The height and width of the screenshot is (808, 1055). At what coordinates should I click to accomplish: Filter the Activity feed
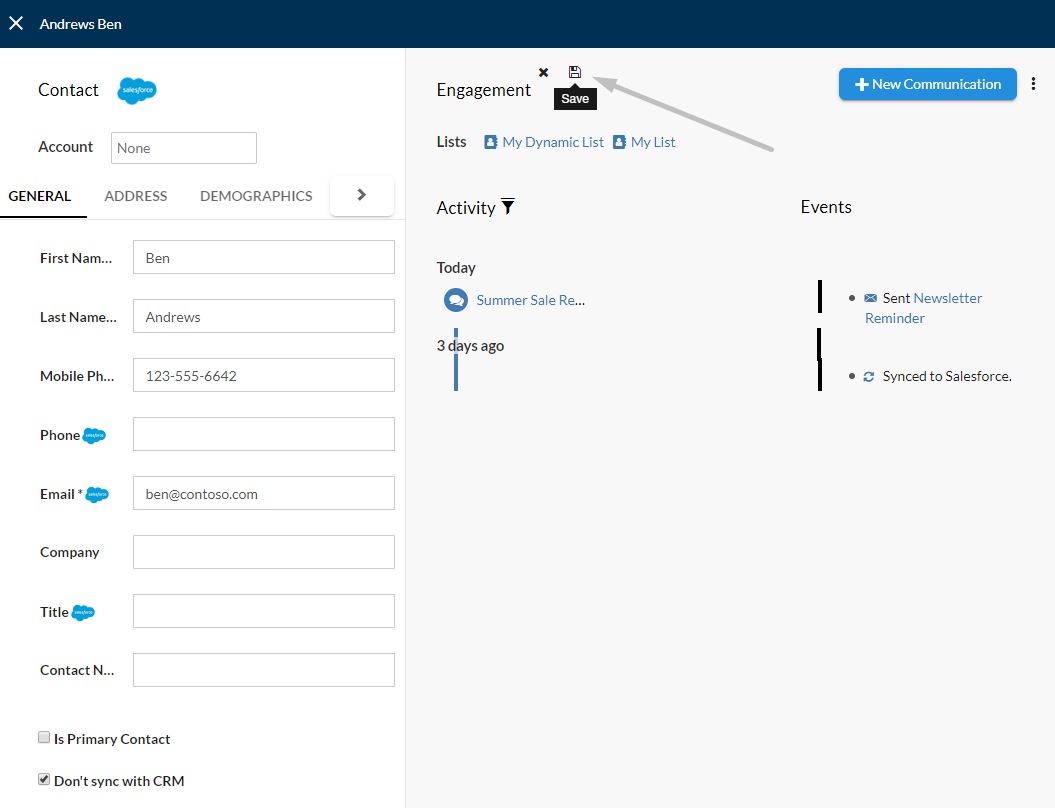(508, 207)
